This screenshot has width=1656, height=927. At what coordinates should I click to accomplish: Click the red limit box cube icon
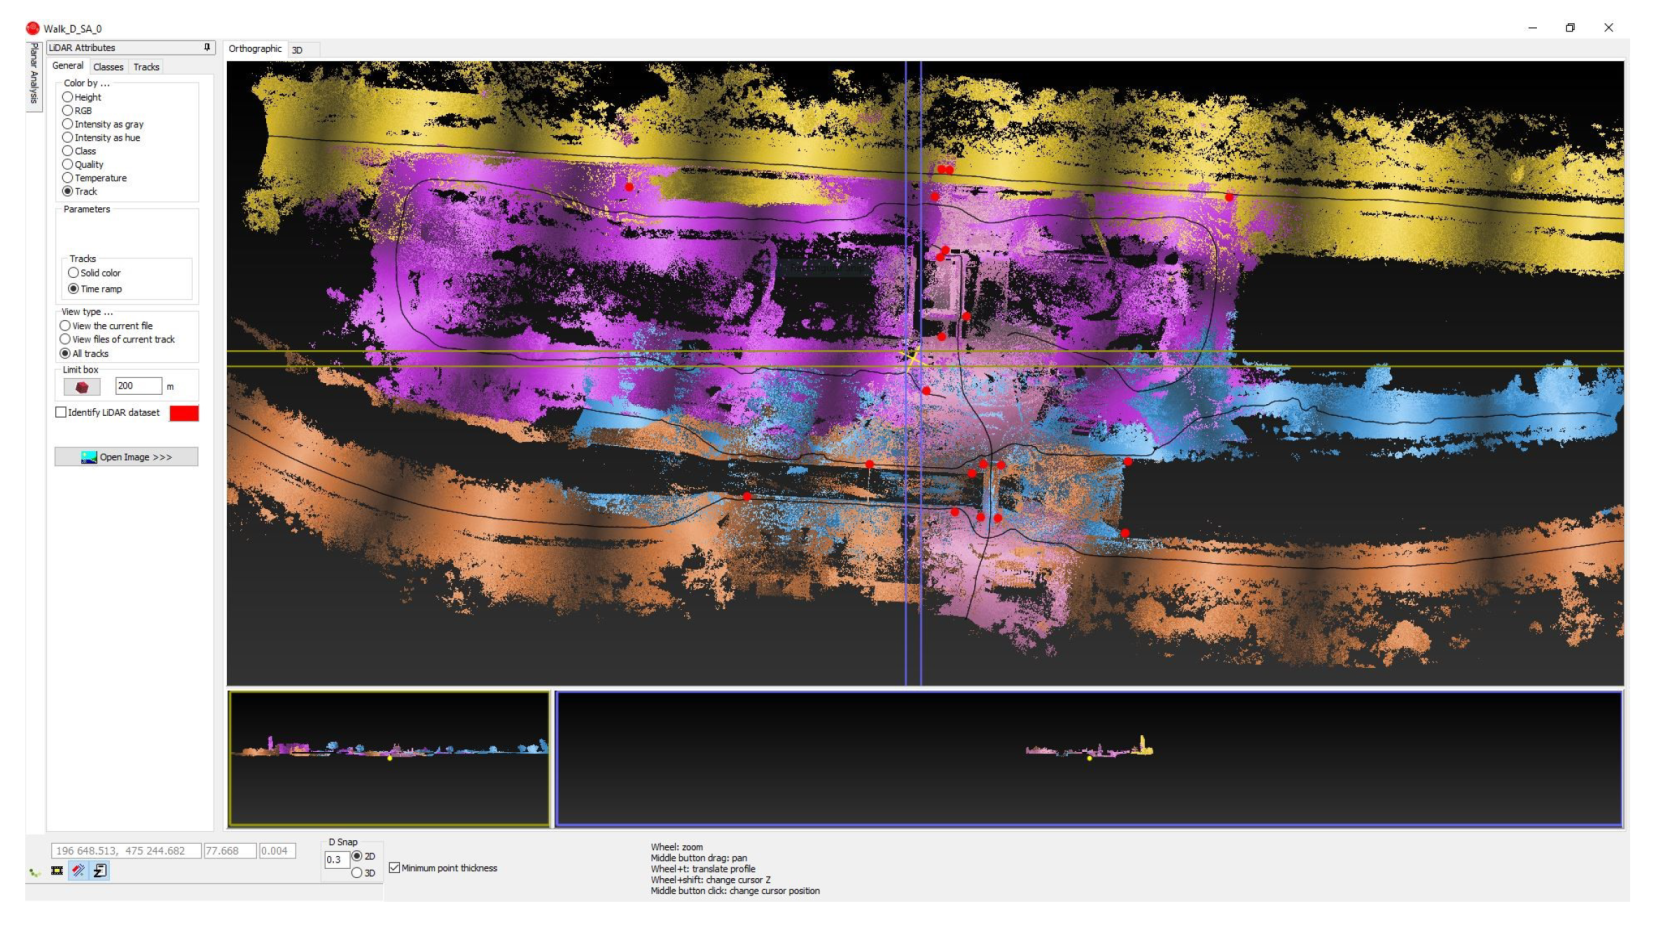82,387
